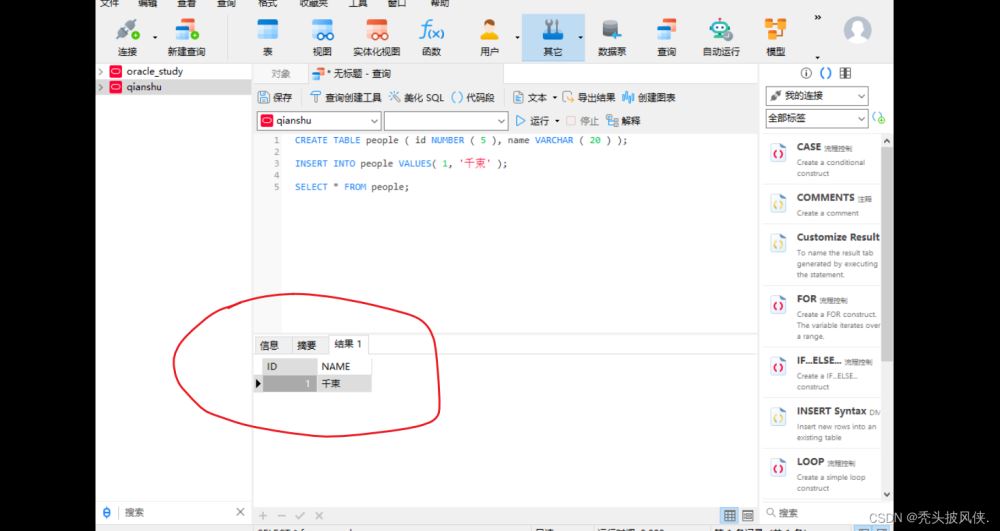Open the qianshu connection dropdown
The height and width of the screenshot is (531, 1000).
[x=318, y=120]
